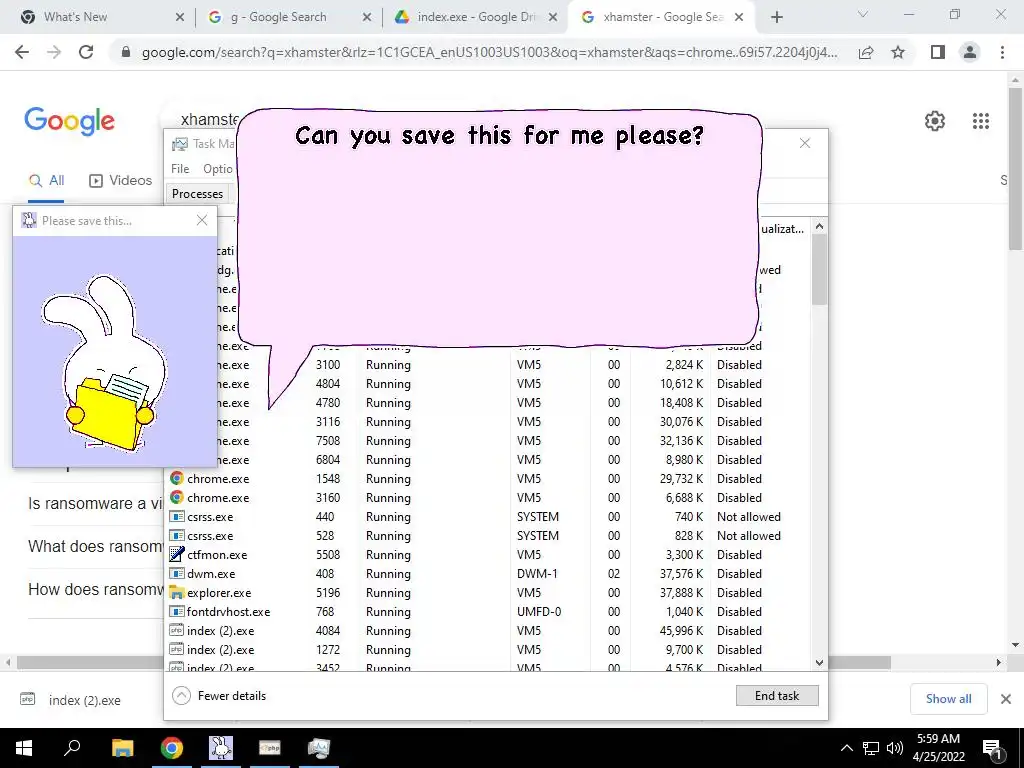Select fontdrvhost.exe process row
This screenshot has width=1024, height=768.
pyautogui.click(x=487, y=612)
